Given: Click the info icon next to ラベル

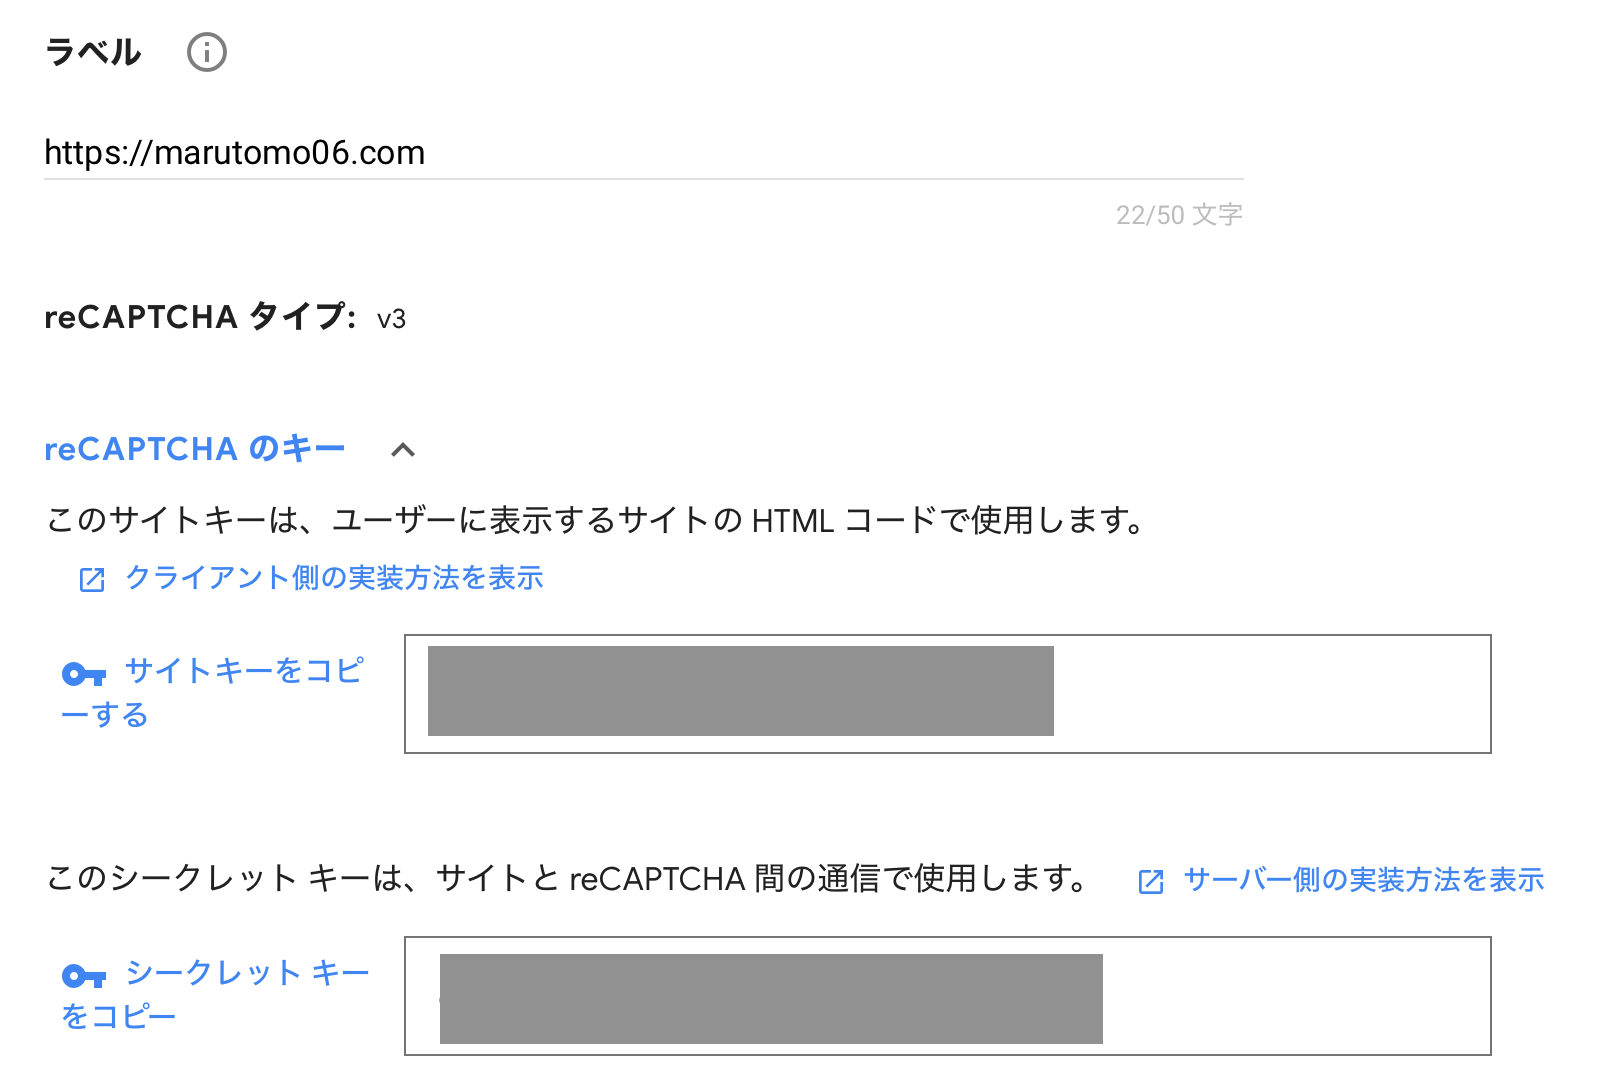Looking at the screenshot, I should (207, 52).
